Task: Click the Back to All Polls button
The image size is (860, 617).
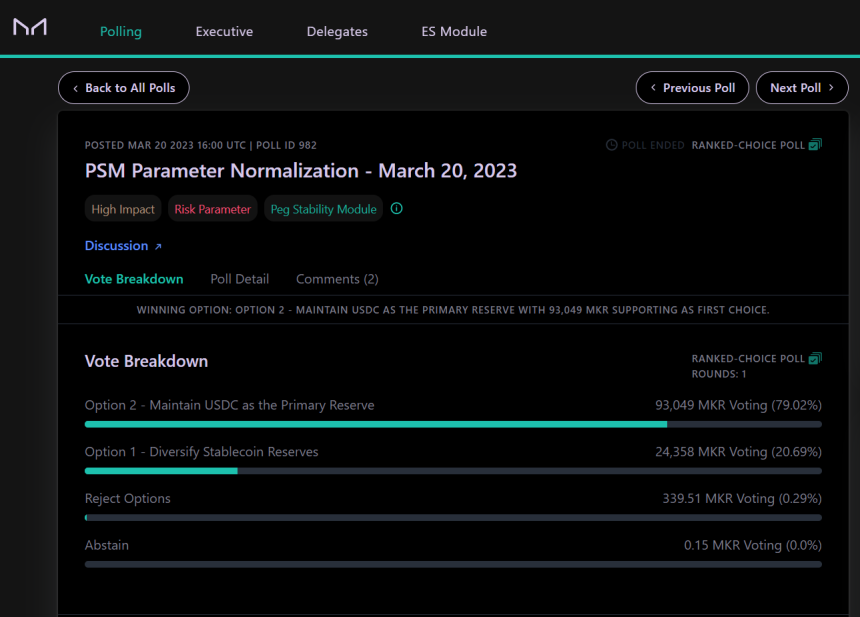Action: click(124, 88)
